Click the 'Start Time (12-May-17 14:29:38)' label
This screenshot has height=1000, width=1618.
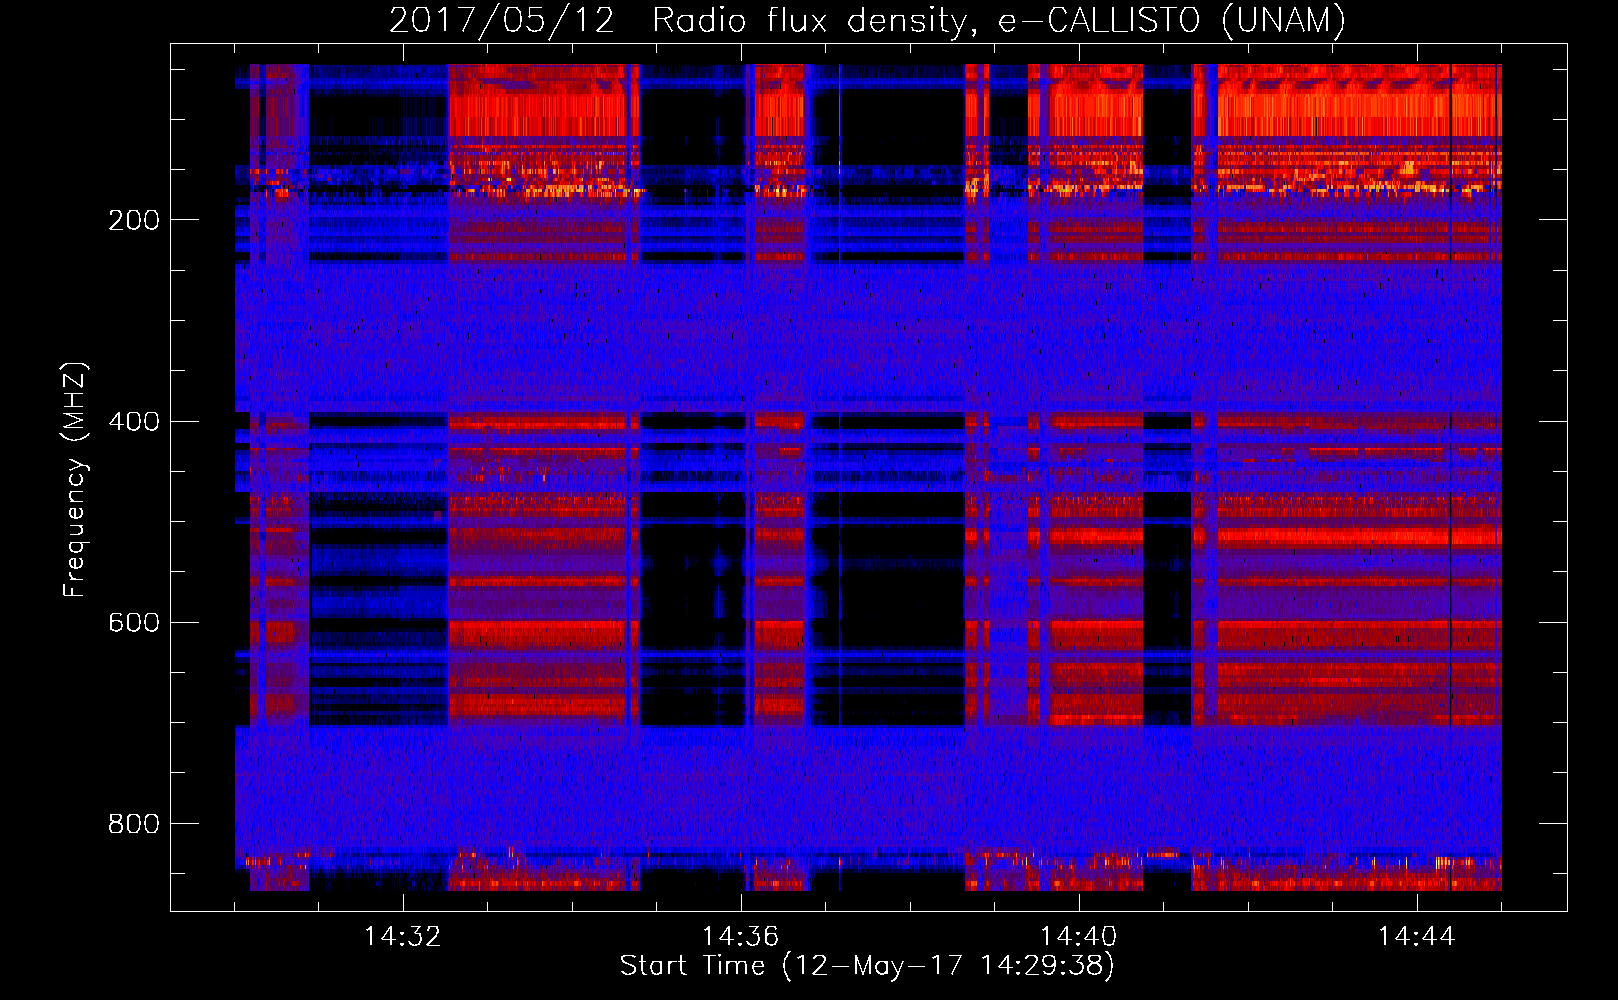(867, 966)
